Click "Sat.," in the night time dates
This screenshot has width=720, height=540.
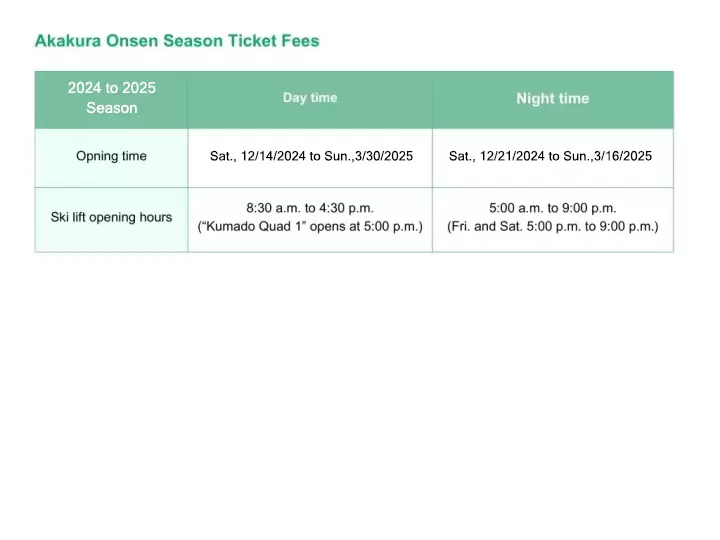click(x=462, y=156)
